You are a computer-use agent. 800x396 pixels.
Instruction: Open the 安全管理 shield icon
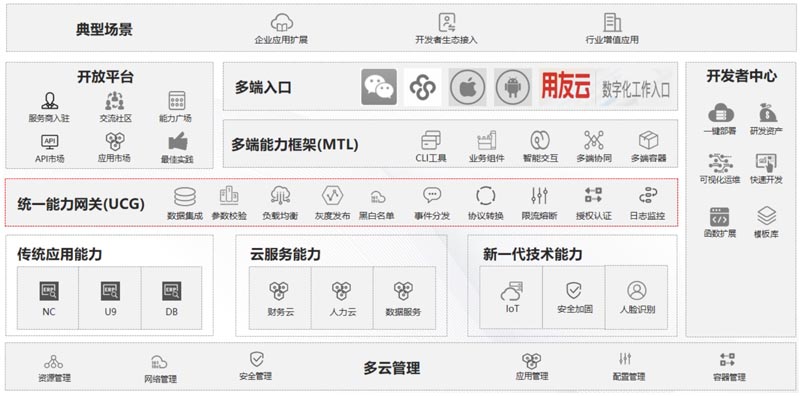tap(256, 359)
